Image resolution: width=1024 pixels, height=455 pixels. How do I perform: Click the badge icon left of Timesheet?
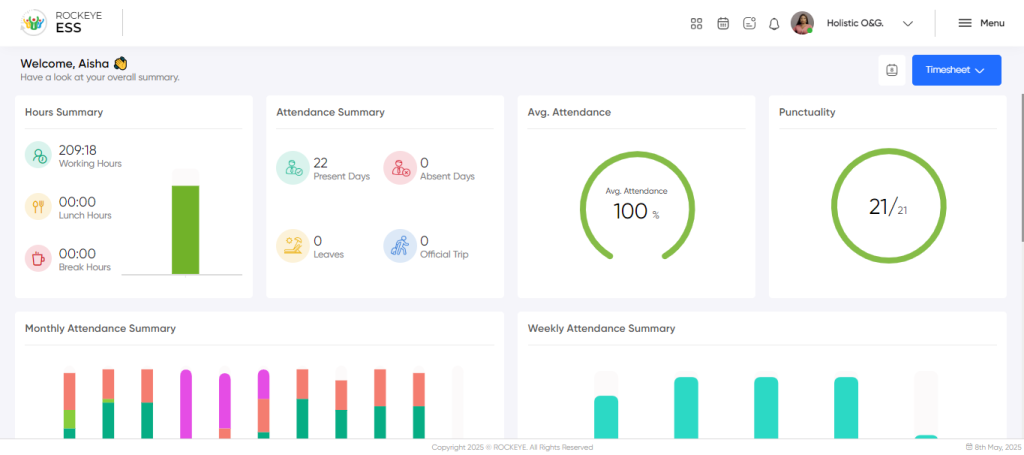click(892, 70)
